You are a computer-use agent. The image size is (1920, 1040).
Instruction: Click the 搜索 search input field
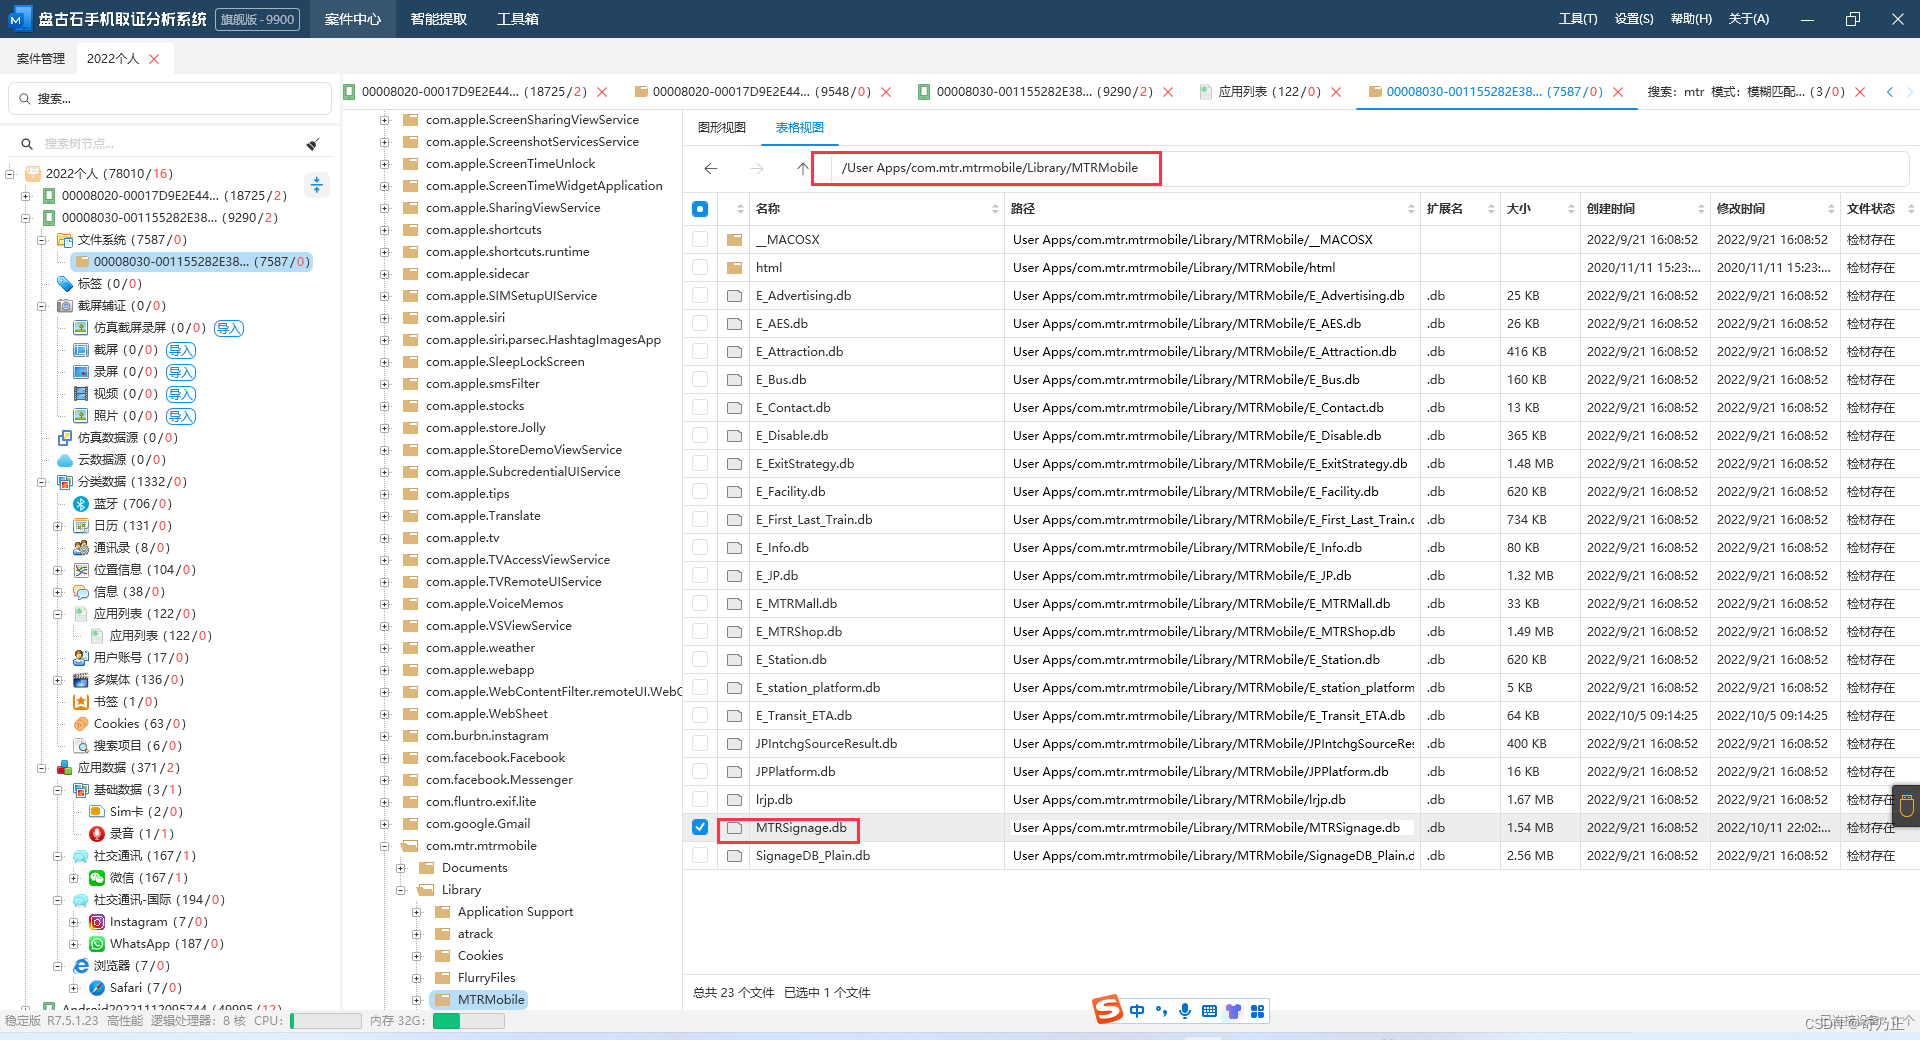[x=170, y=99]
